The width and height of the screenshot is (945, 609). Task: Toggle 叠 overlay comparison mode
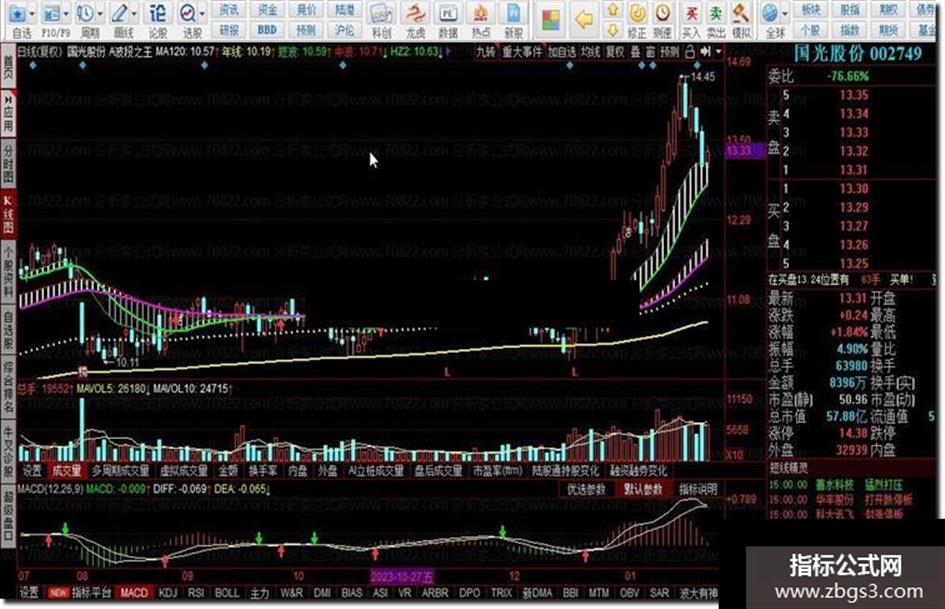click(x=635, y=53)
